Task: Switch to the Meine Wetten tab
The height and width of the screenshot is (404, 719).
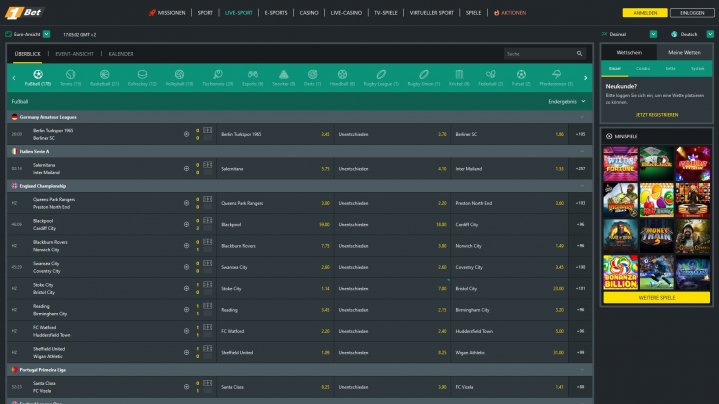Action: tap(685, 52)
